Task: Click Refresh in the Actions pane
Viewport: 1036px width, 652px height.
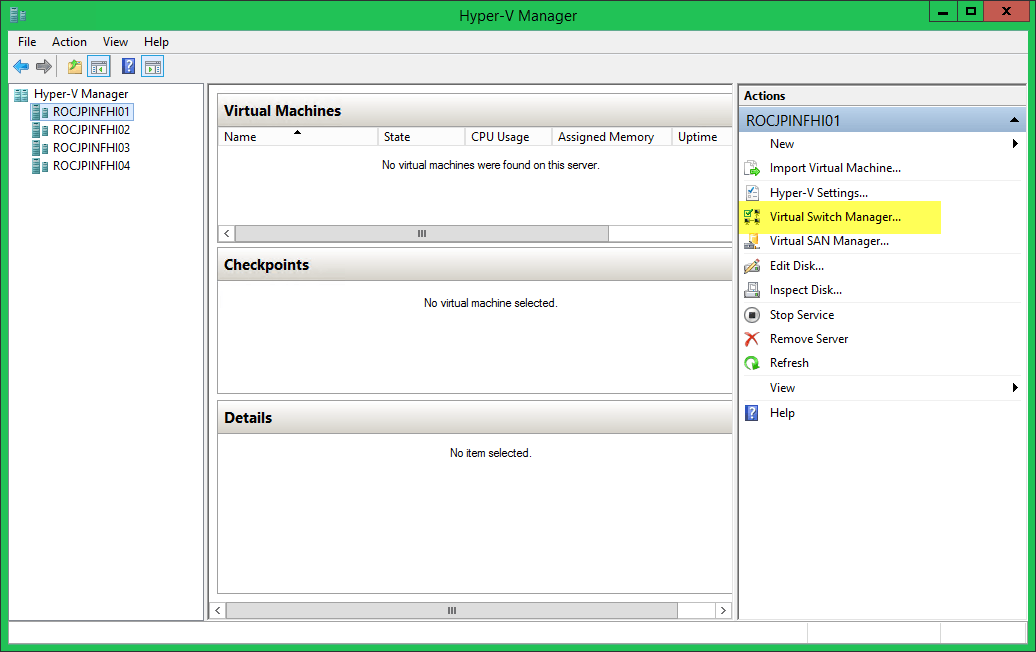Action: click(x=789, y=363)
